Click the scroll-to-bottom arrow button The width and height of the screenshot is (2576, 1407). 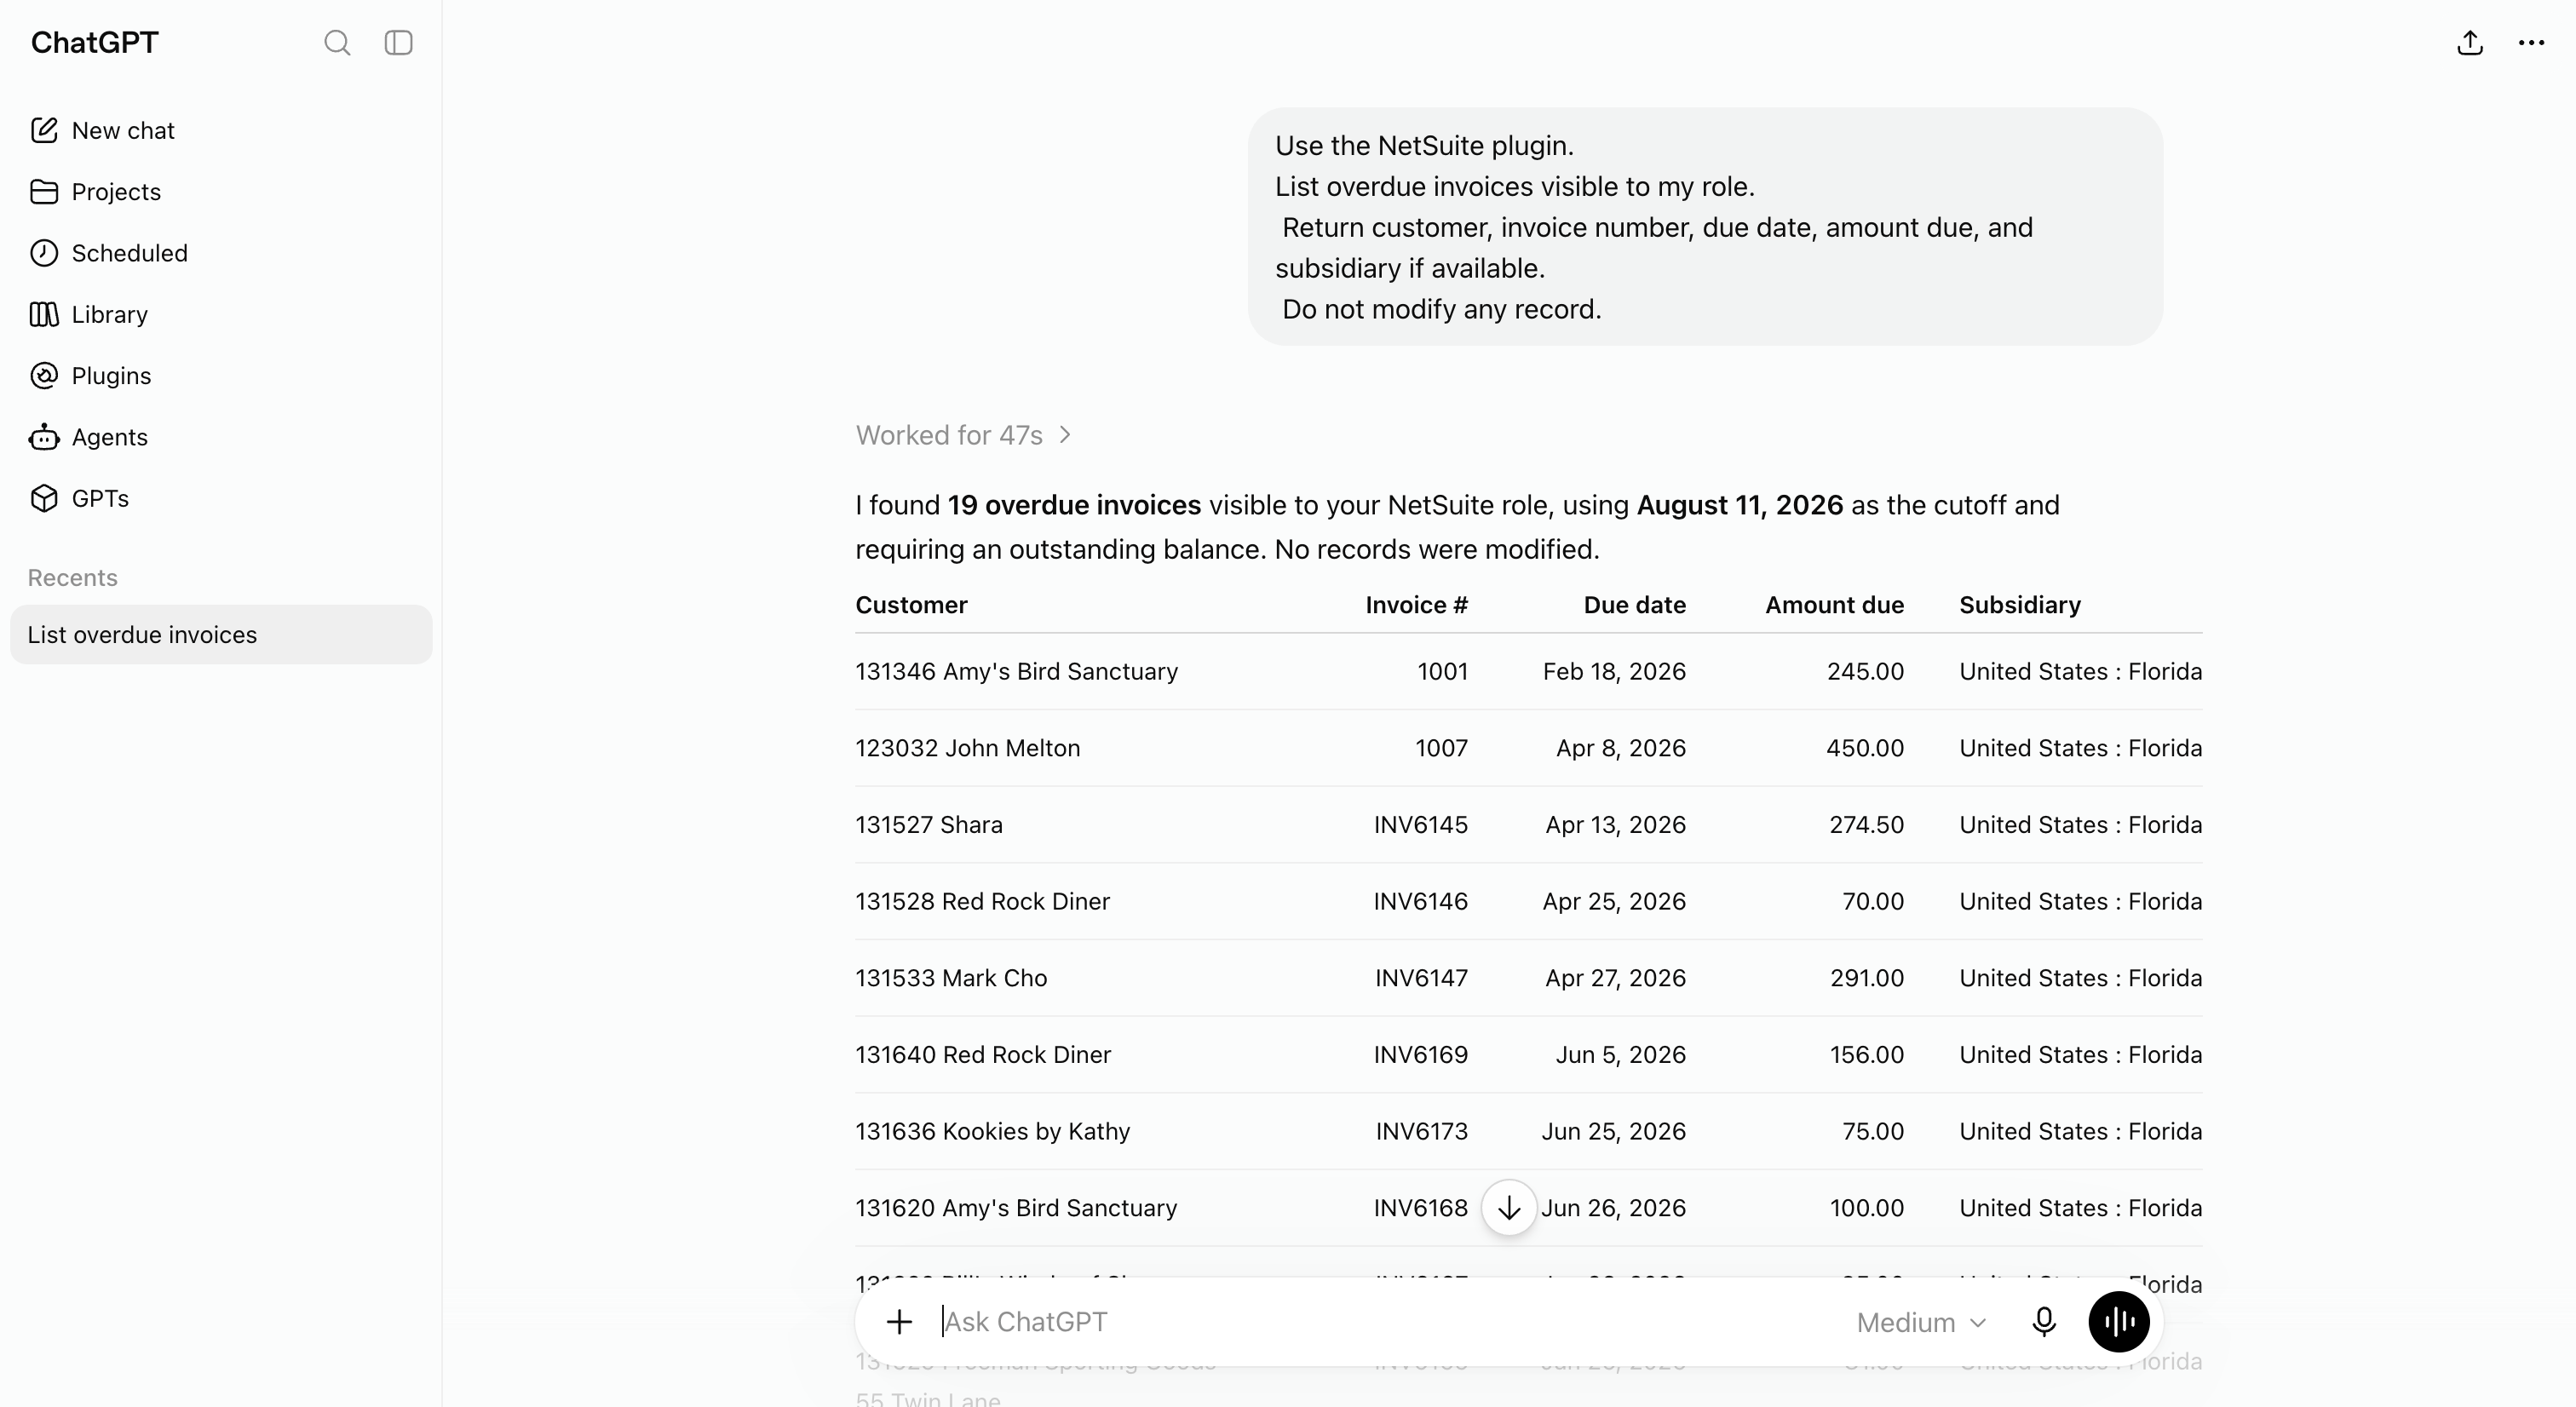(1509, 1208)
